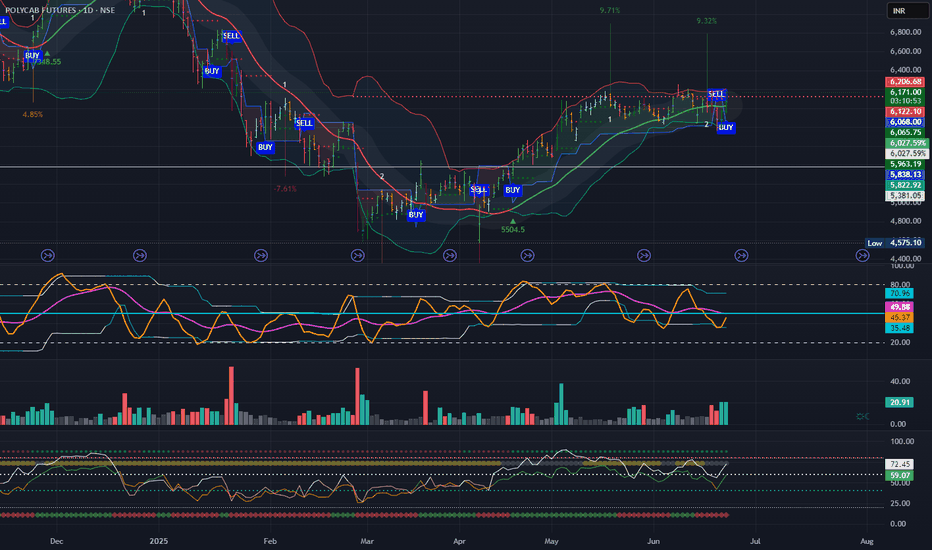Click the cyan 35.48 oscillator value
The height and width of the screenshot is (550, 932).
click(x=899, y=328)
